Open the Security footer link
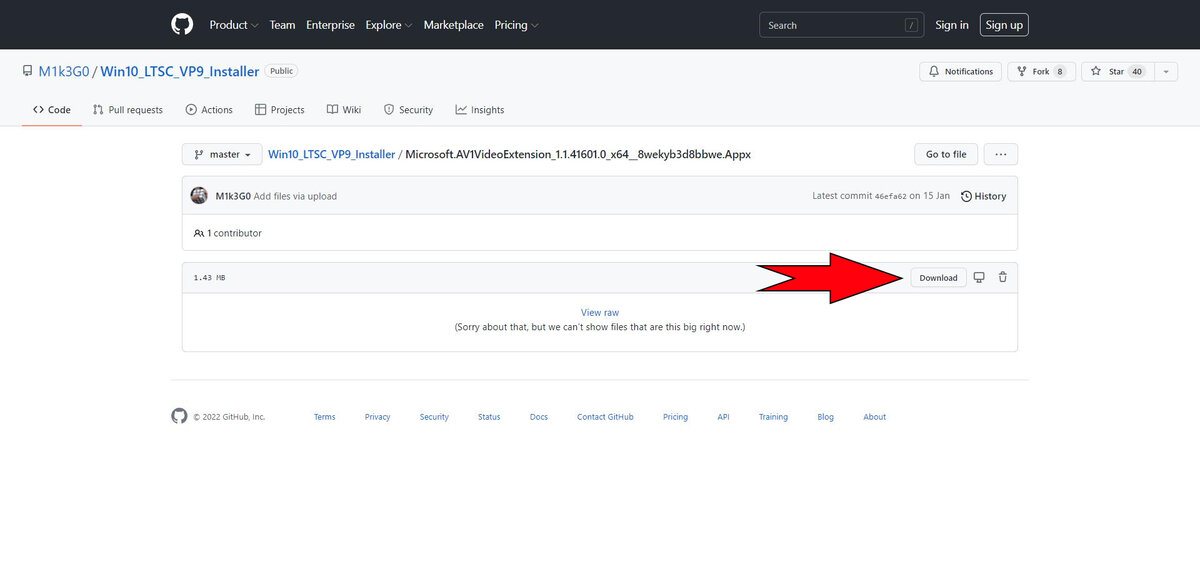This screenshot has width=1200, height=586. point(434,417)
